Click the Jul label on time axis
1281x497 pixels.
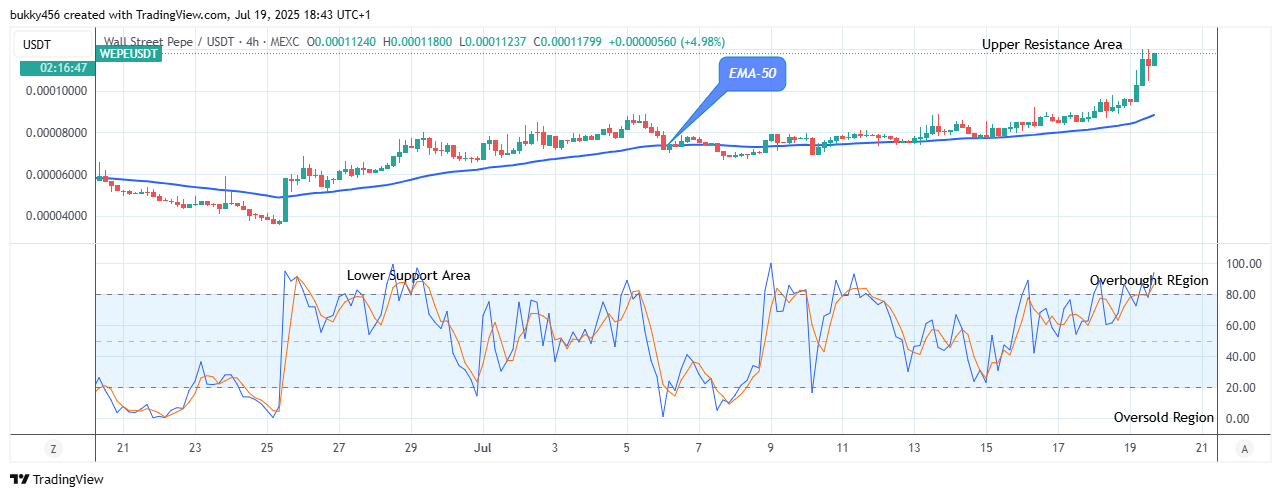tap(482, 449)
